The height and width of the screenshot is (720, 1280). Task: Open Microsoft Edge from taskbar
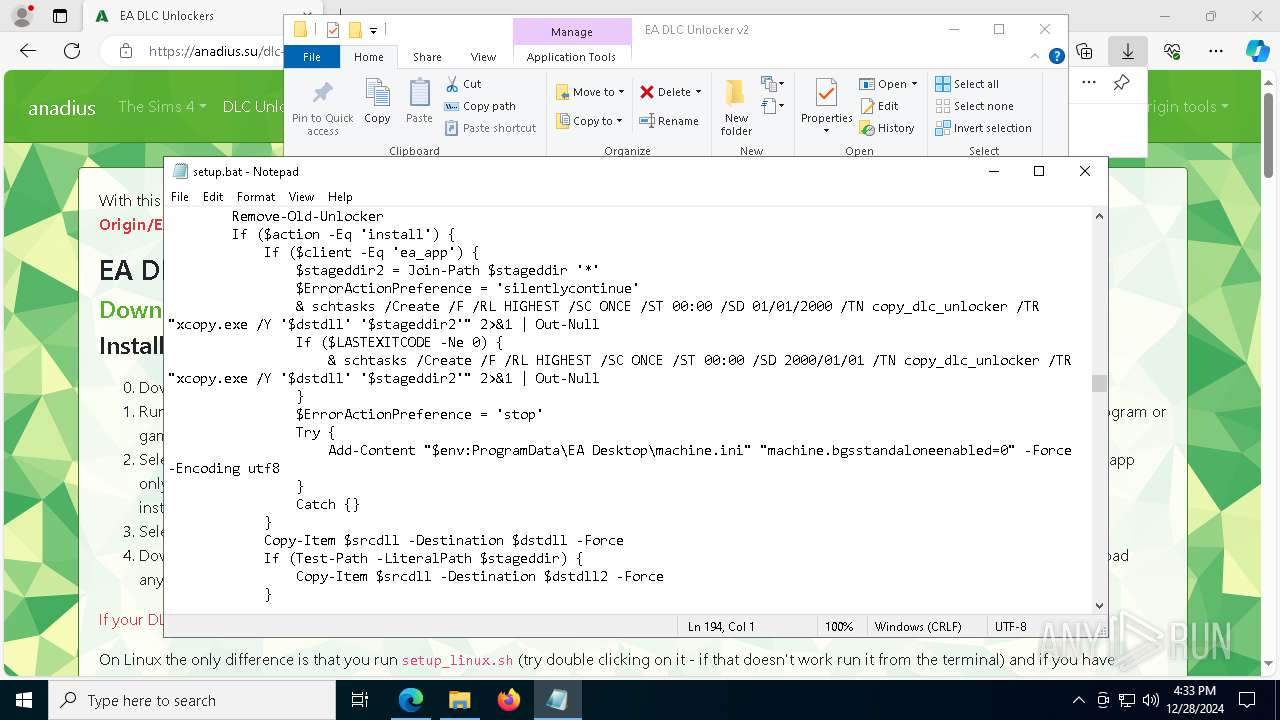coord(411,700)
